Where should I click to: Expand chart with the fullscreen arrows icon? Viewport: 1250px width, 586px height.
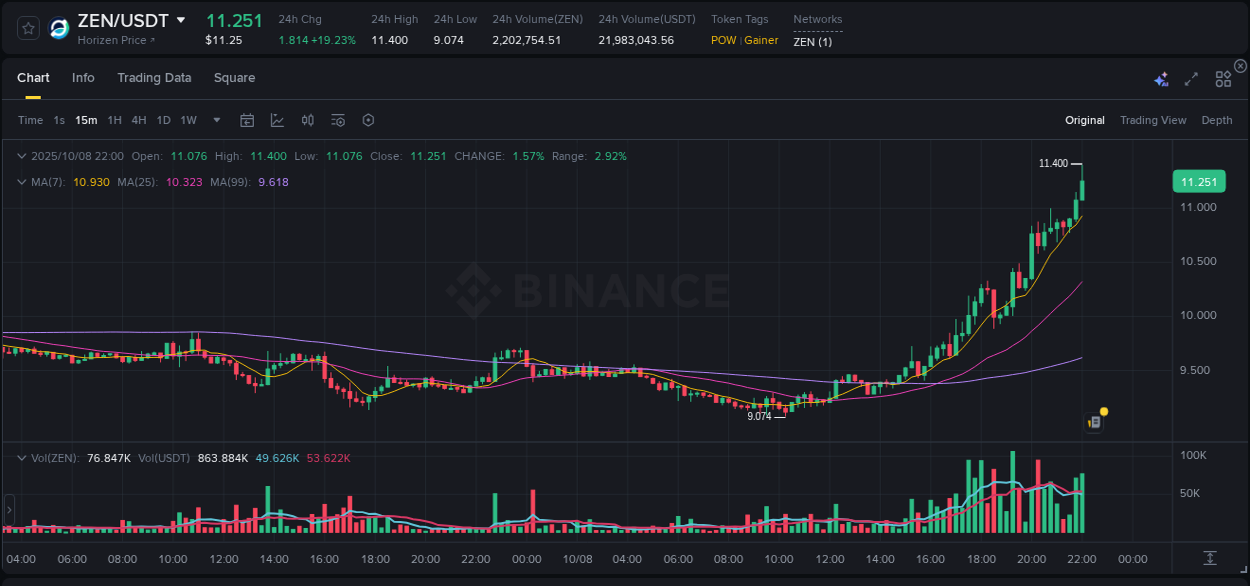pos(1190,78)
